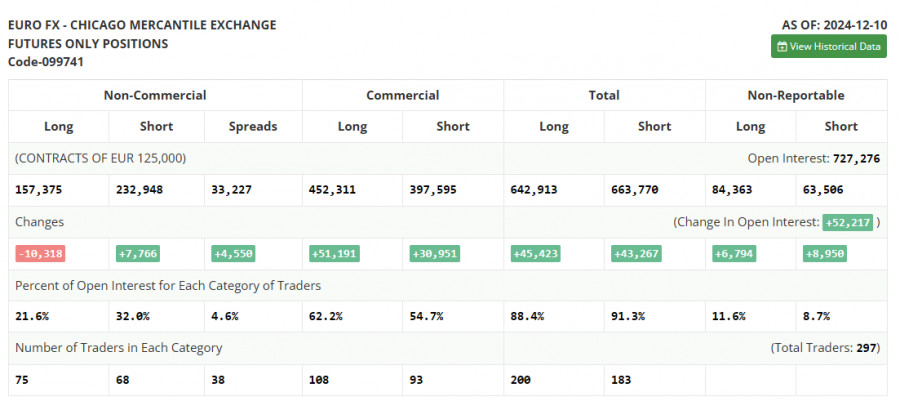Click the 54.7% percent value
Viewport: 900px width, 401px height.
[426, 316]
